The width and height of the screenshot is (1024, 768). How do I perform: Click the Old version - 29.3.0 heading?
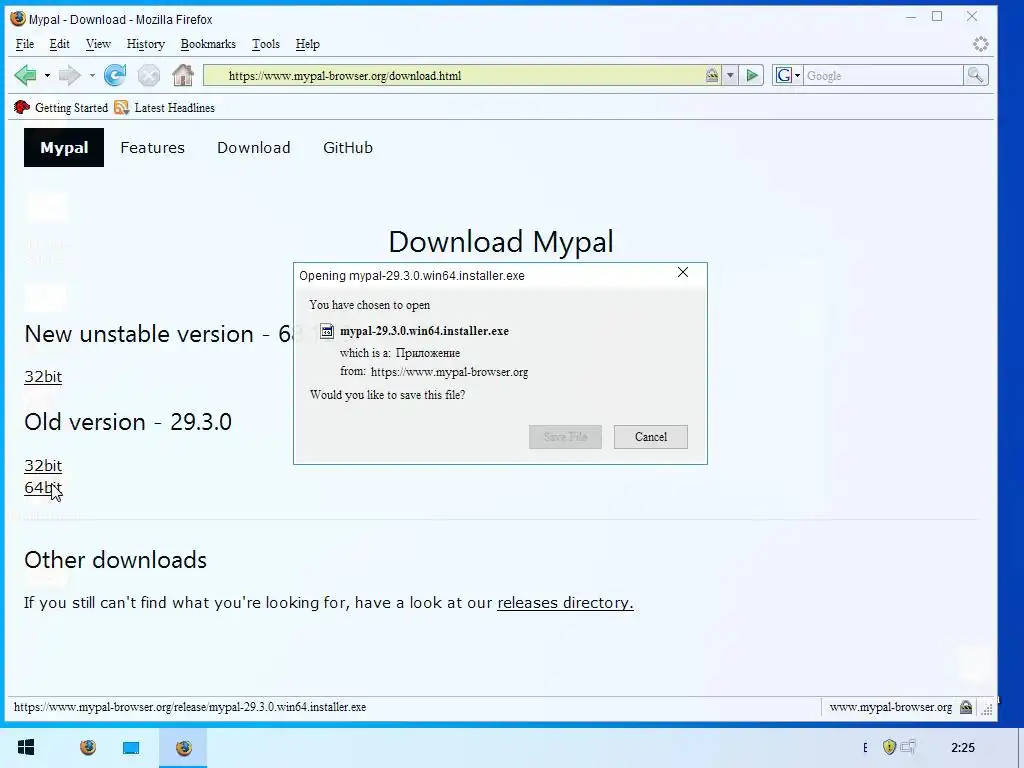click(x=128, y=422)
